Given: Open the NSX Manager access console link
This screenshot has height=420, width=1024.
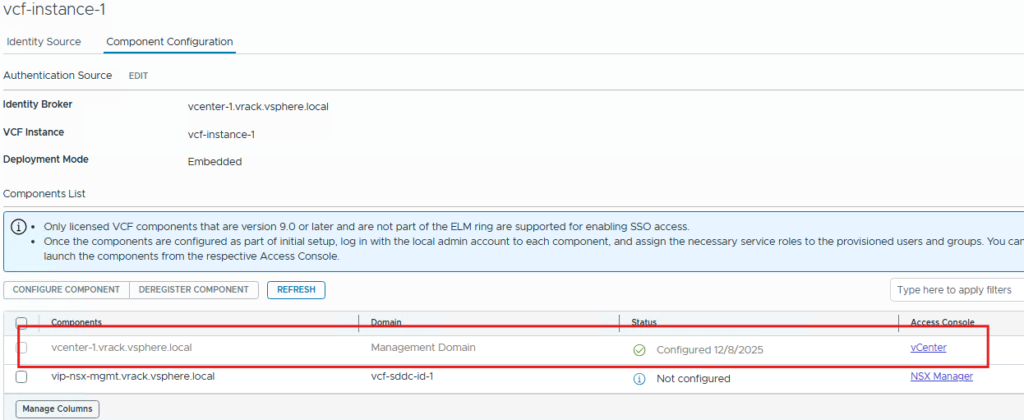Looking at the screenshot, I should (x=941, y=377).
